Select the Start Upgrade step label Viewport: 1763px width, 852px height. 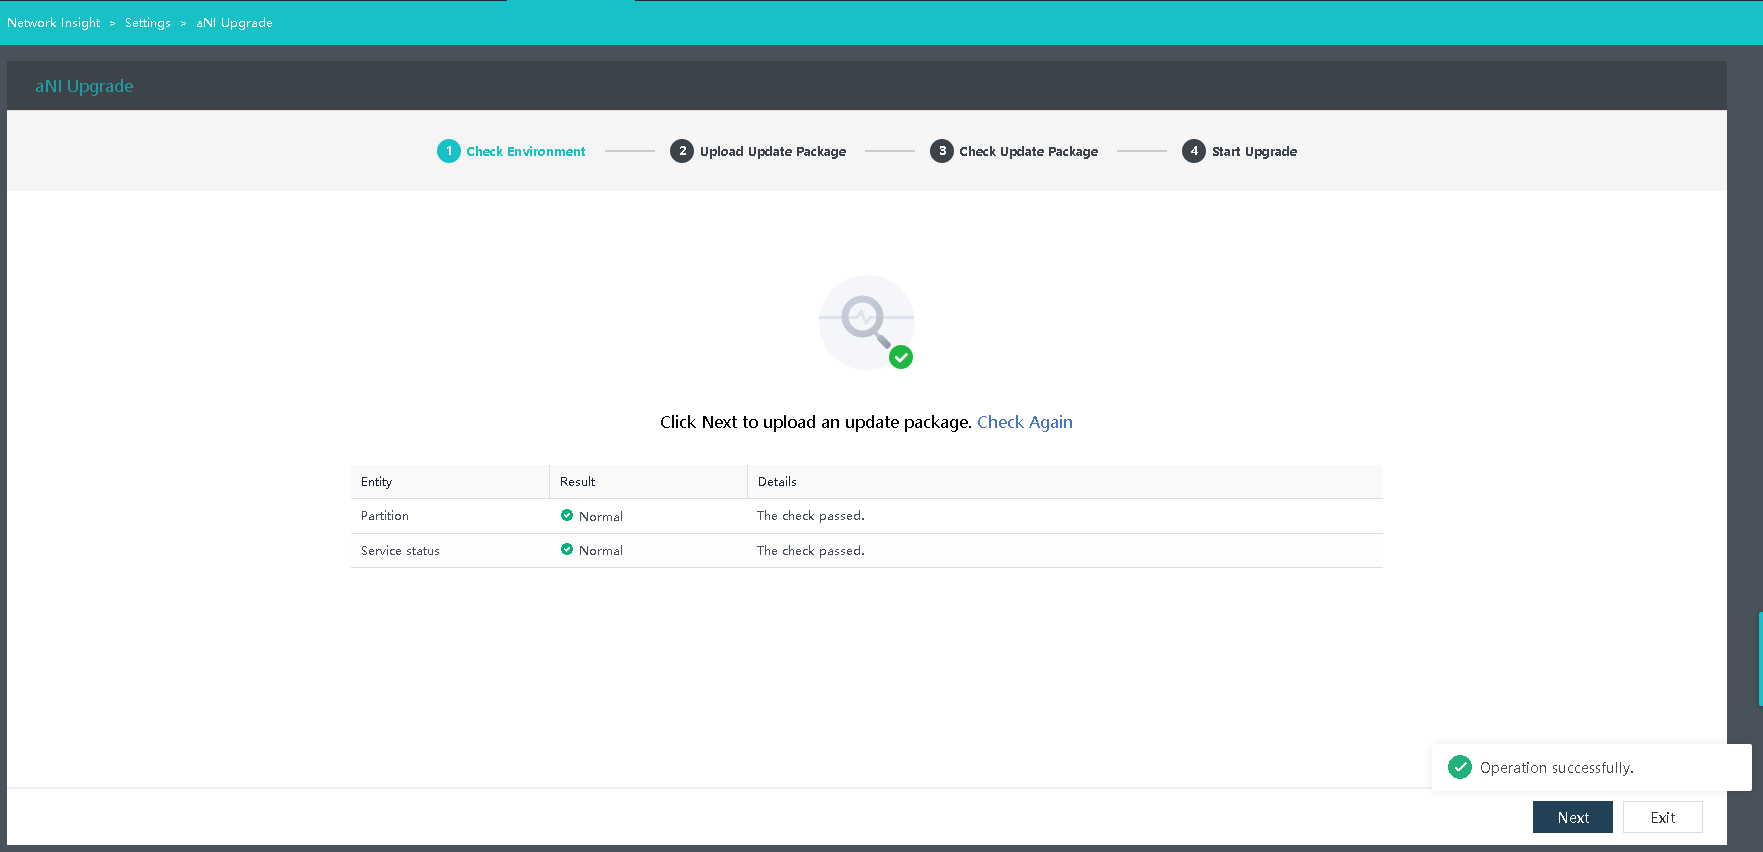(x=1254, y=152)
